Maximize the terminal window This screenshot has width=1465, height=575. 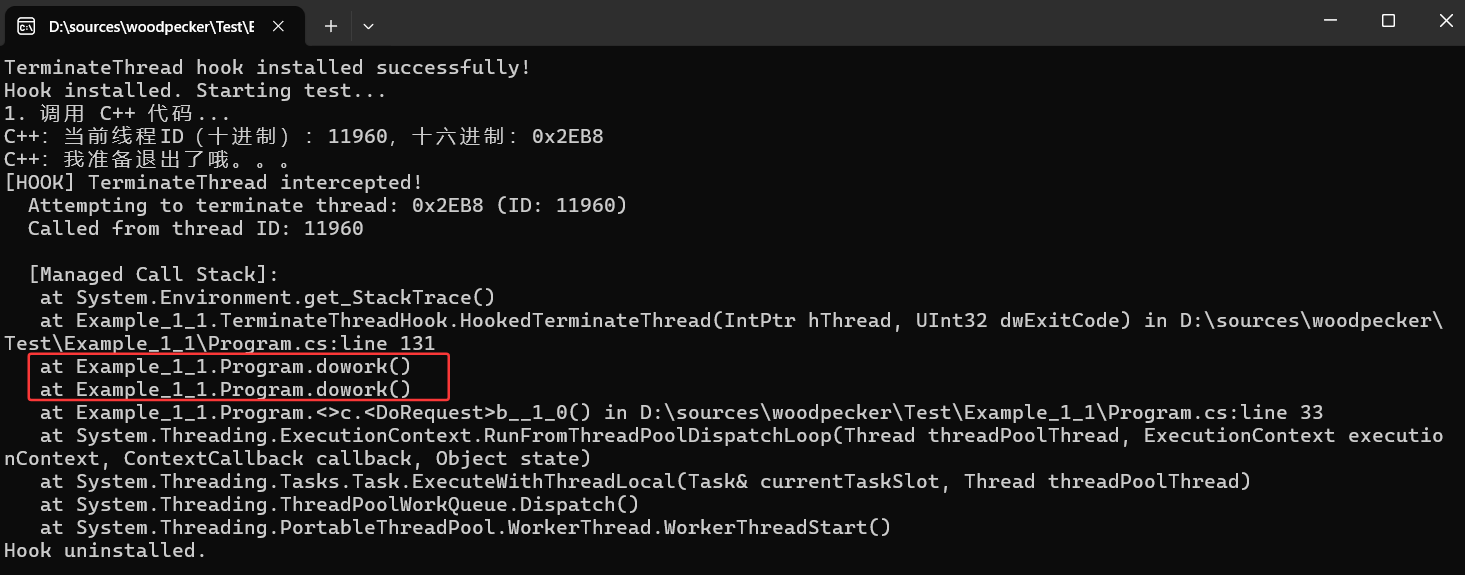[x=1388, y=21]
